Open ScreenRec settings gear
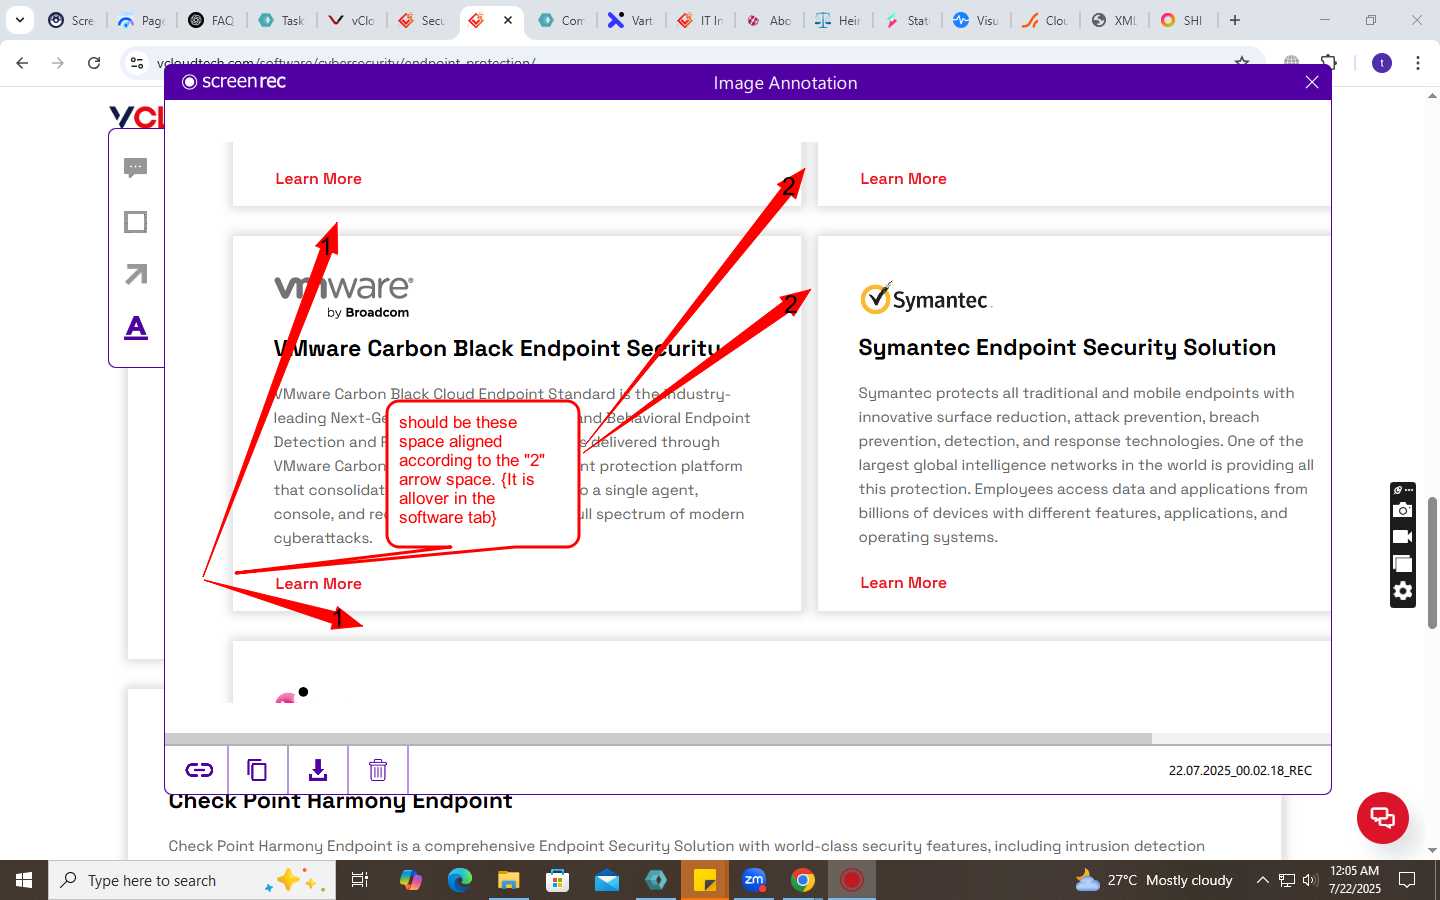The image size is (1440, 900). click(1403, 591)
